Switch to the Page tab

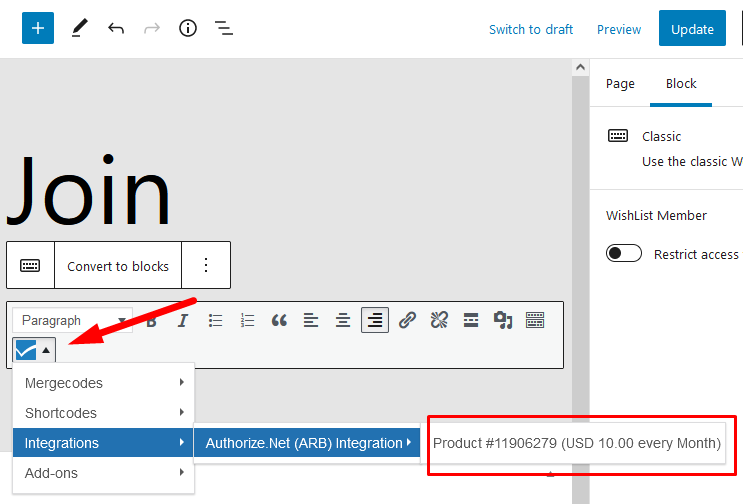click(620, 84)
